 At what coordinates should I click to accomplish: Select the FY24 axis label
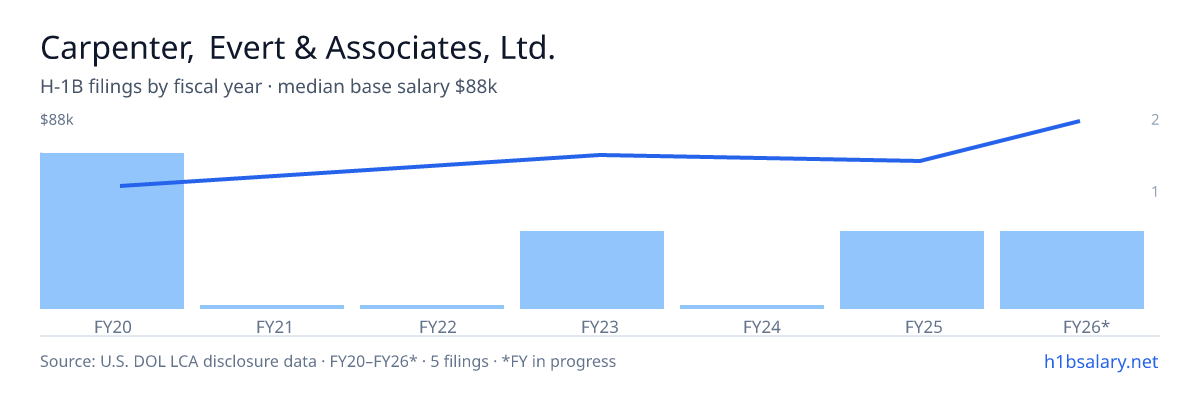pyautogui.click(x=752, y=326)
